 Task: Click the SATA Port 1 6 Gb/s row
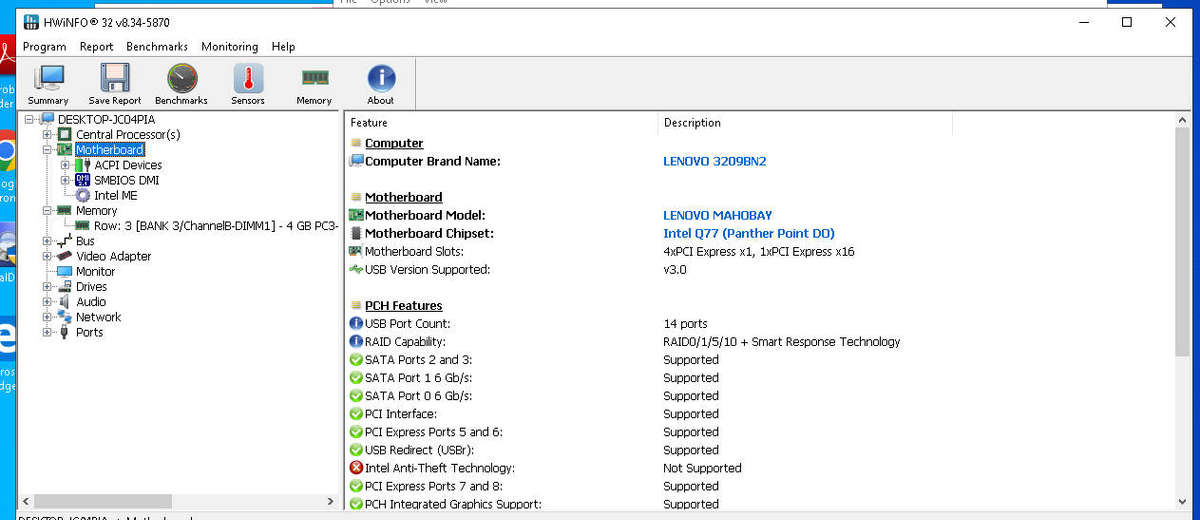760,378
